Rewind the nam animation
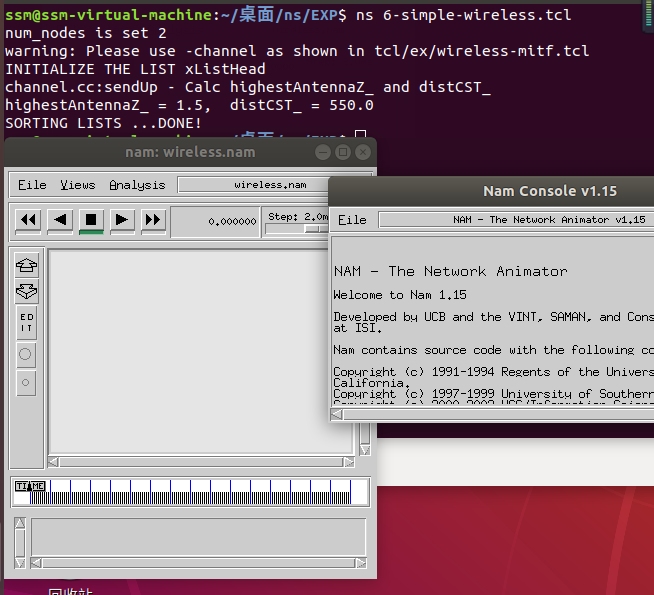The height and width of the screenshot is (595, 654). coord(28,220)
